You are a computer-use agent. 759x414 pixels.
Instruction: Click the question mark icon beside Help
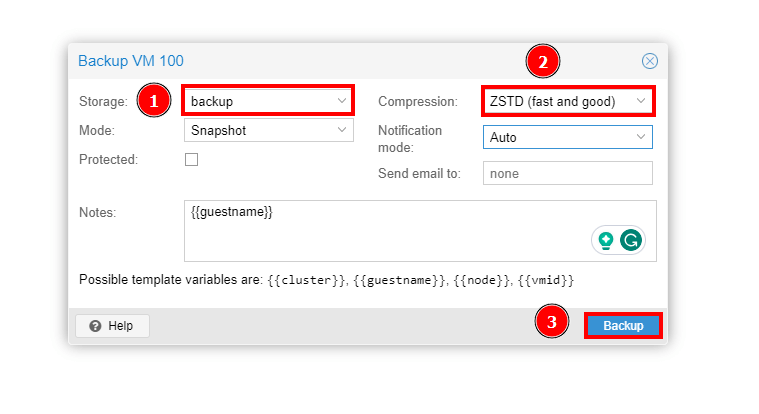[x=95, y=326]
